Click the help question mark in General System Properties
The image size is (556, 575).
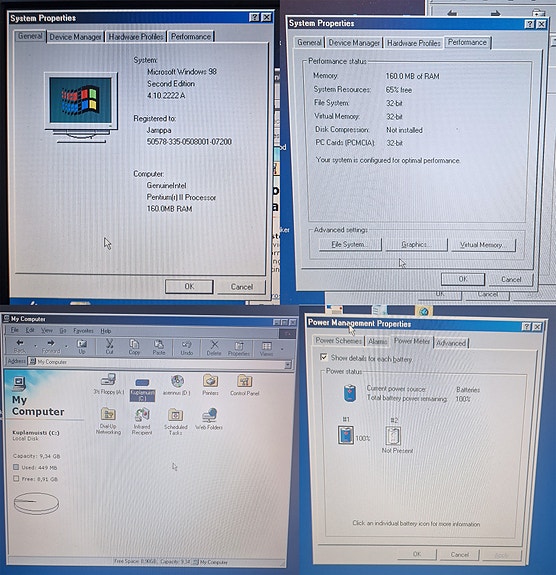pyautogui.click(x=254, y=17)
